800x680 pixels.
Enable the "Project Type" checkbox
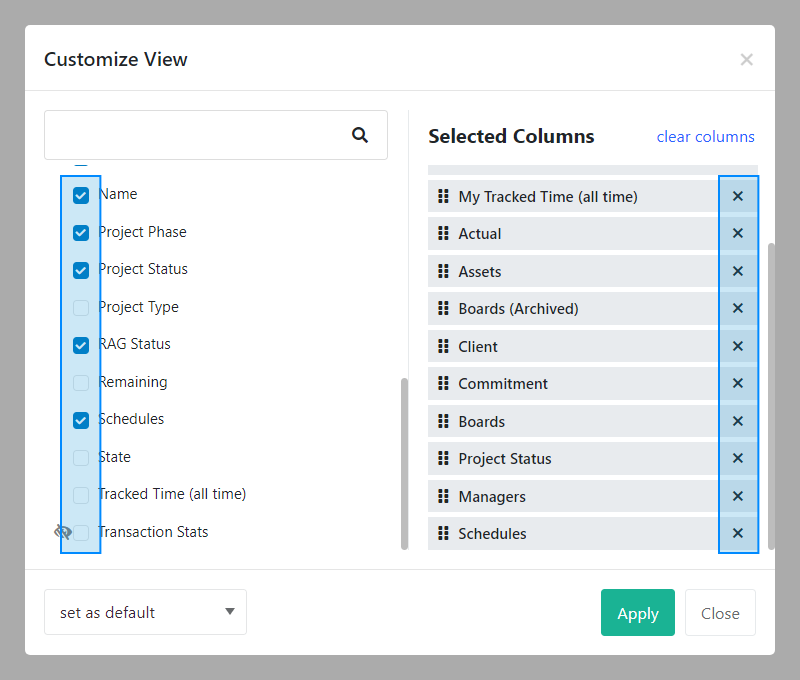tap(80, 307)
